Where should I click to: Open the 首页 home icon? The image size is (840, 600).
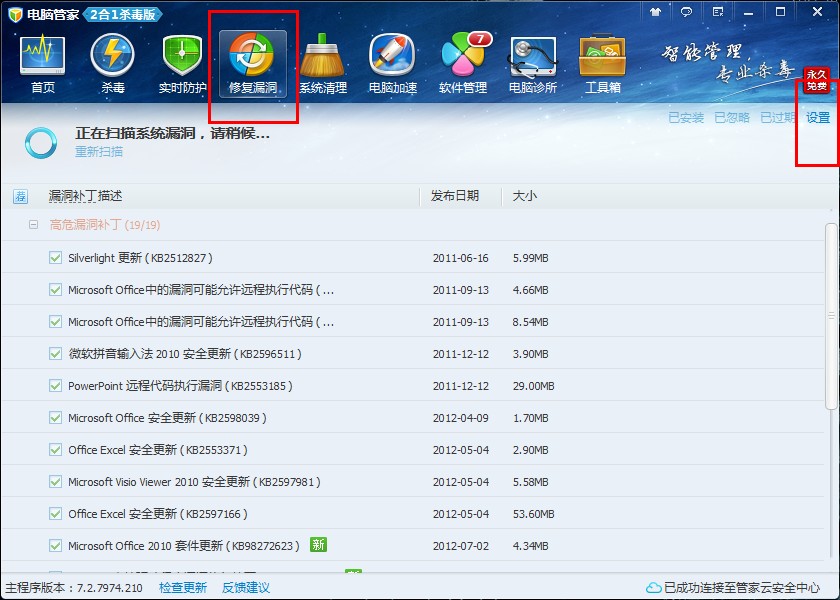click(43, 63)
